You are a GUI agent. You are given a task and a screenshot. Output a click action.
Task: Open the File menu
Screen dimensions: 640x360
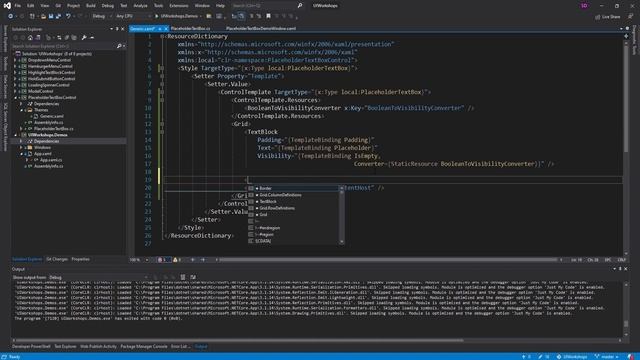click(x=18, y=6)
